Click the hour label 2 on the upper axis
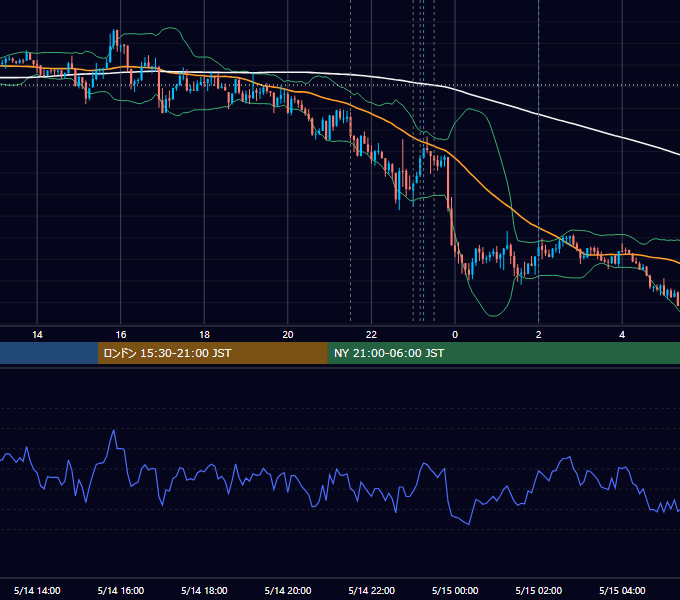Image resolution: width=680 pixels, height=600 pixels. tap(539, 335)
